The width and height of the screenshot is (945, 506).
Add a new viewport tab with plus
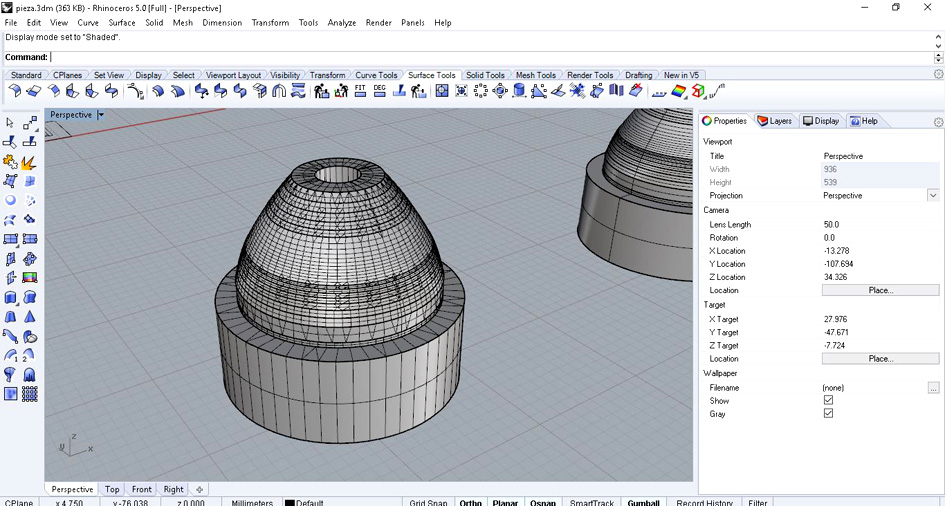(199, 489)
